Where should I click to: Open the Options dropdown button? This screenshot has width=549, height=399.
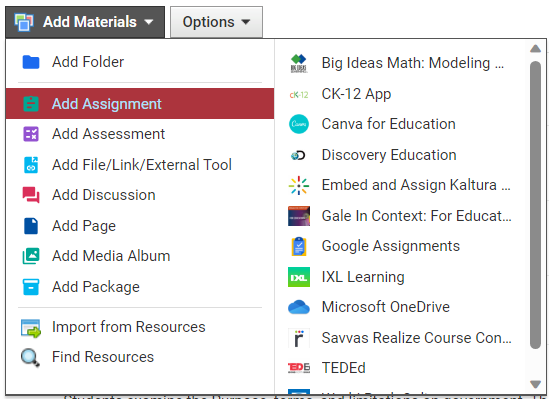(216, 22)
